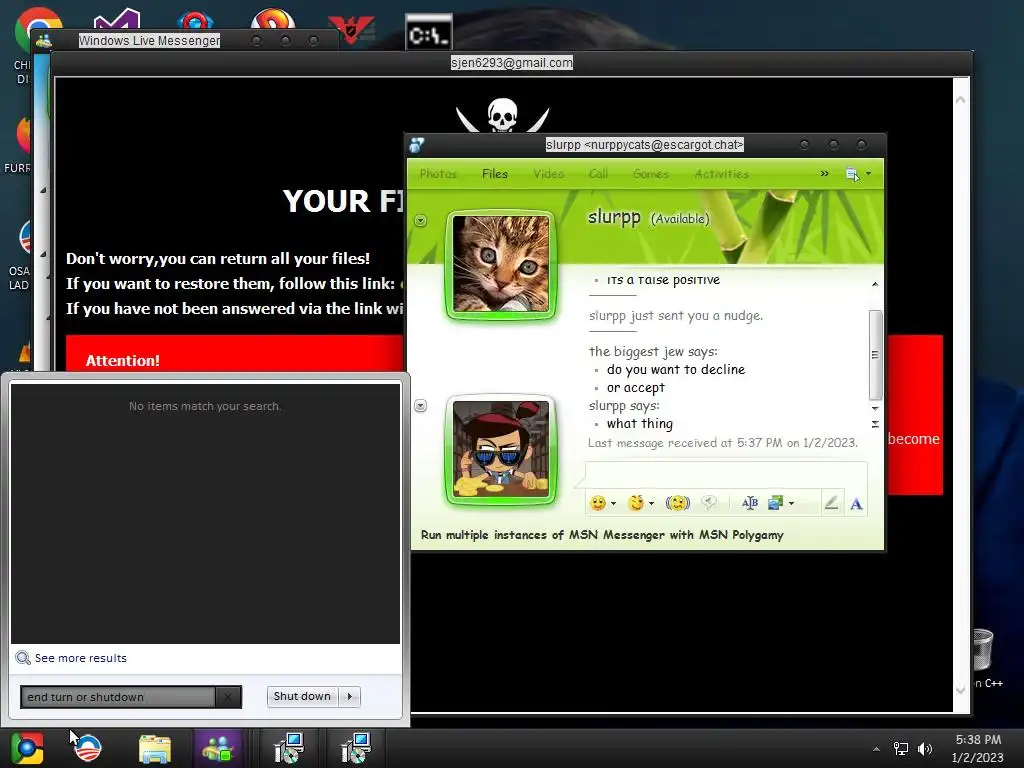Show hidden tray icons arrow
1024x768 pixels.
(876, 749)
